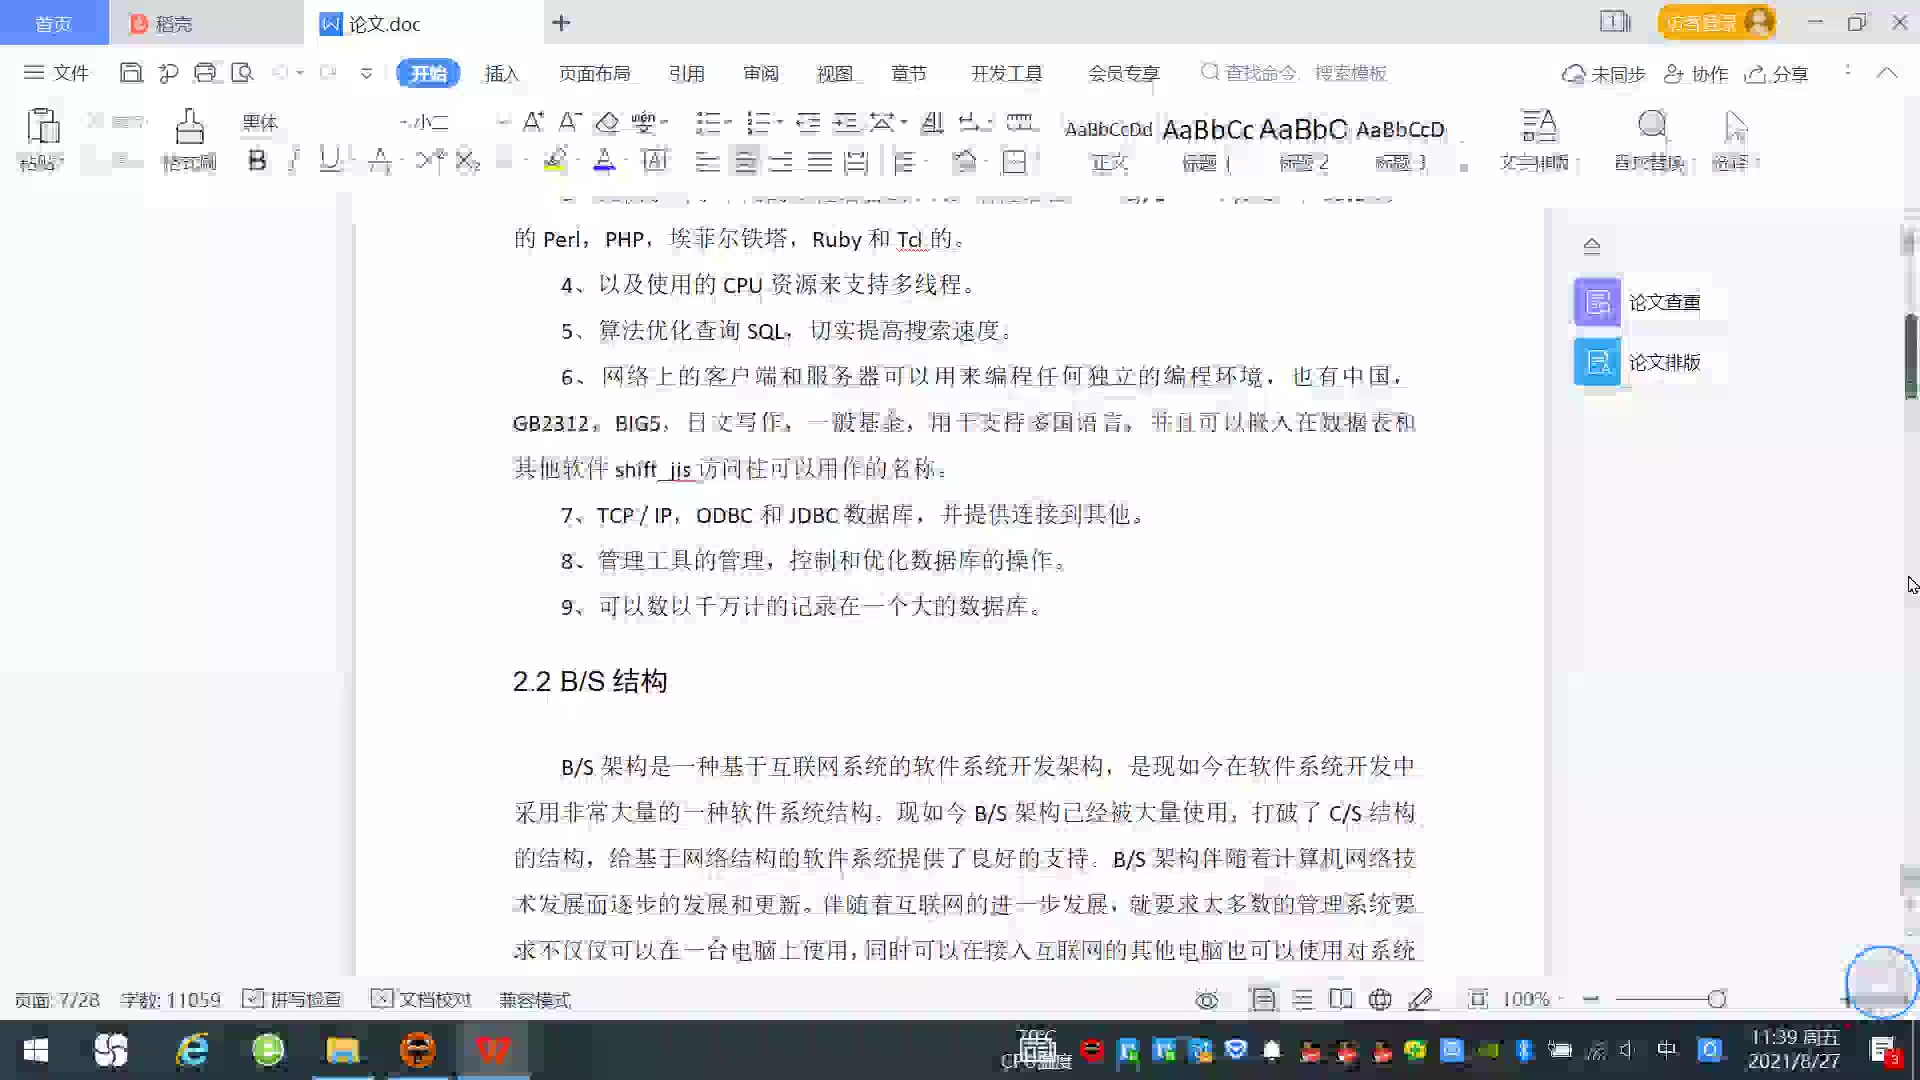Screen dimensions: 1920x1080
Task: Click the 访客登录 login button
Action: click(x=1716, y=22)
